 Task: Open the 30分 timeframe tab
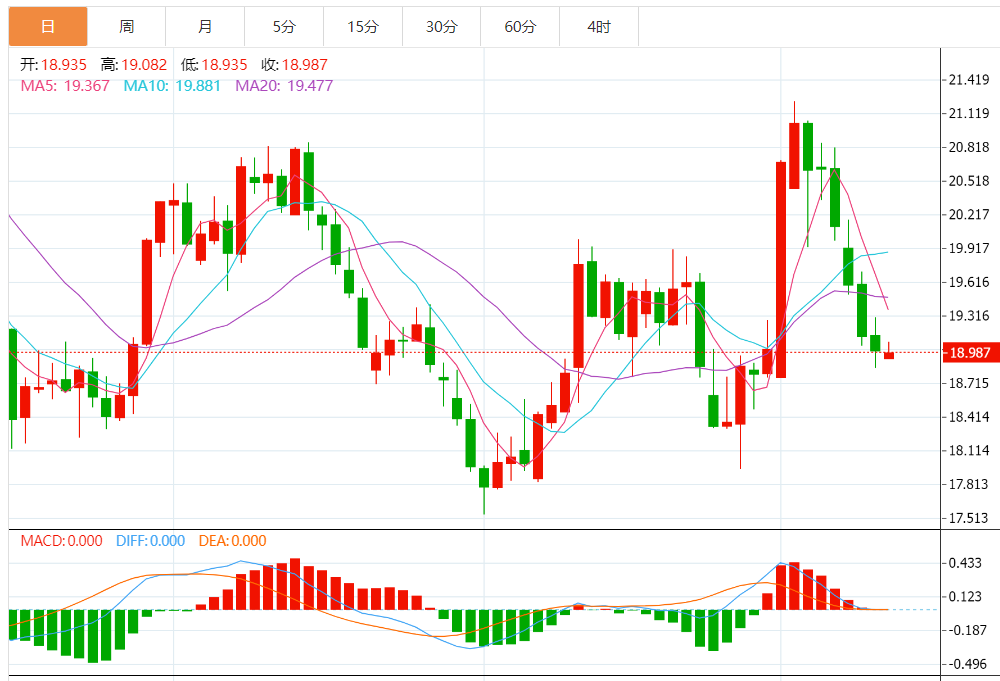(441, 27)
